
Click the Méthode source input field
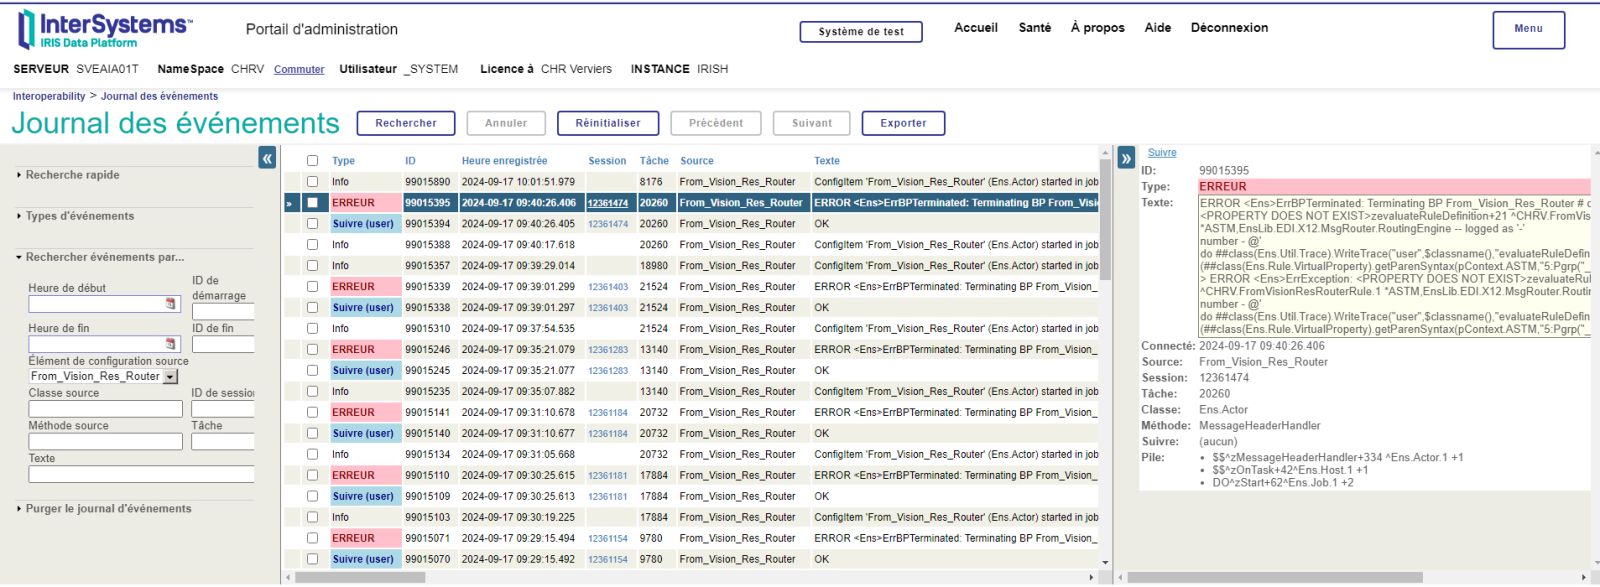coord(106,441)
